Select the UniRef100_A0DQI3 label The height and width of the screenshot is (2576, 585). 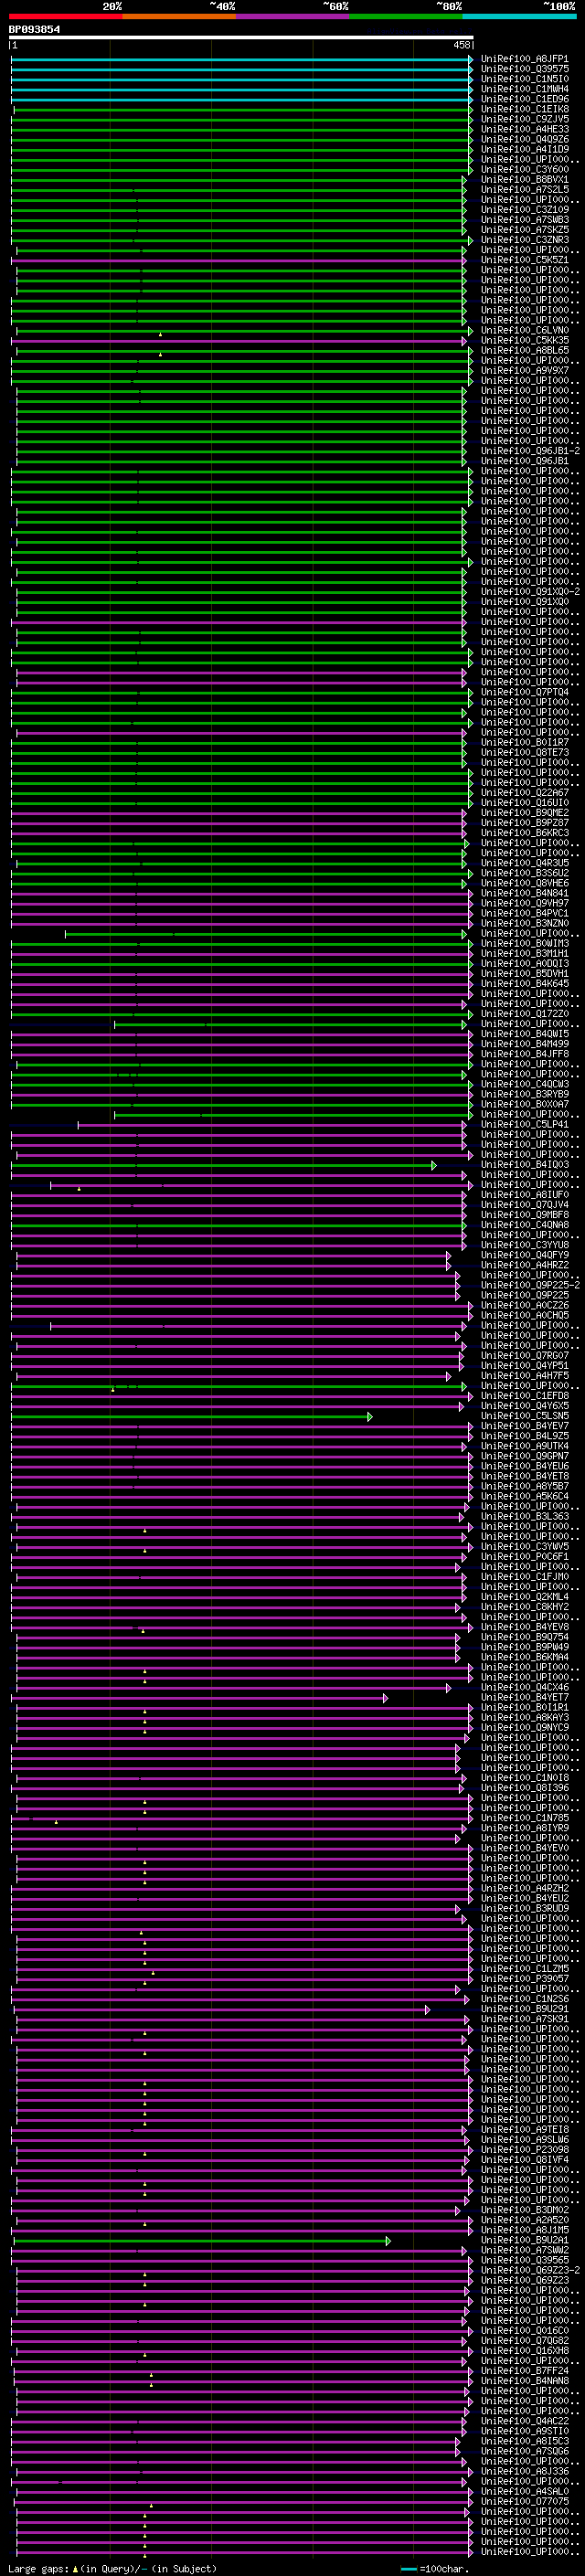pyautogui.click(x=525, y=963)
